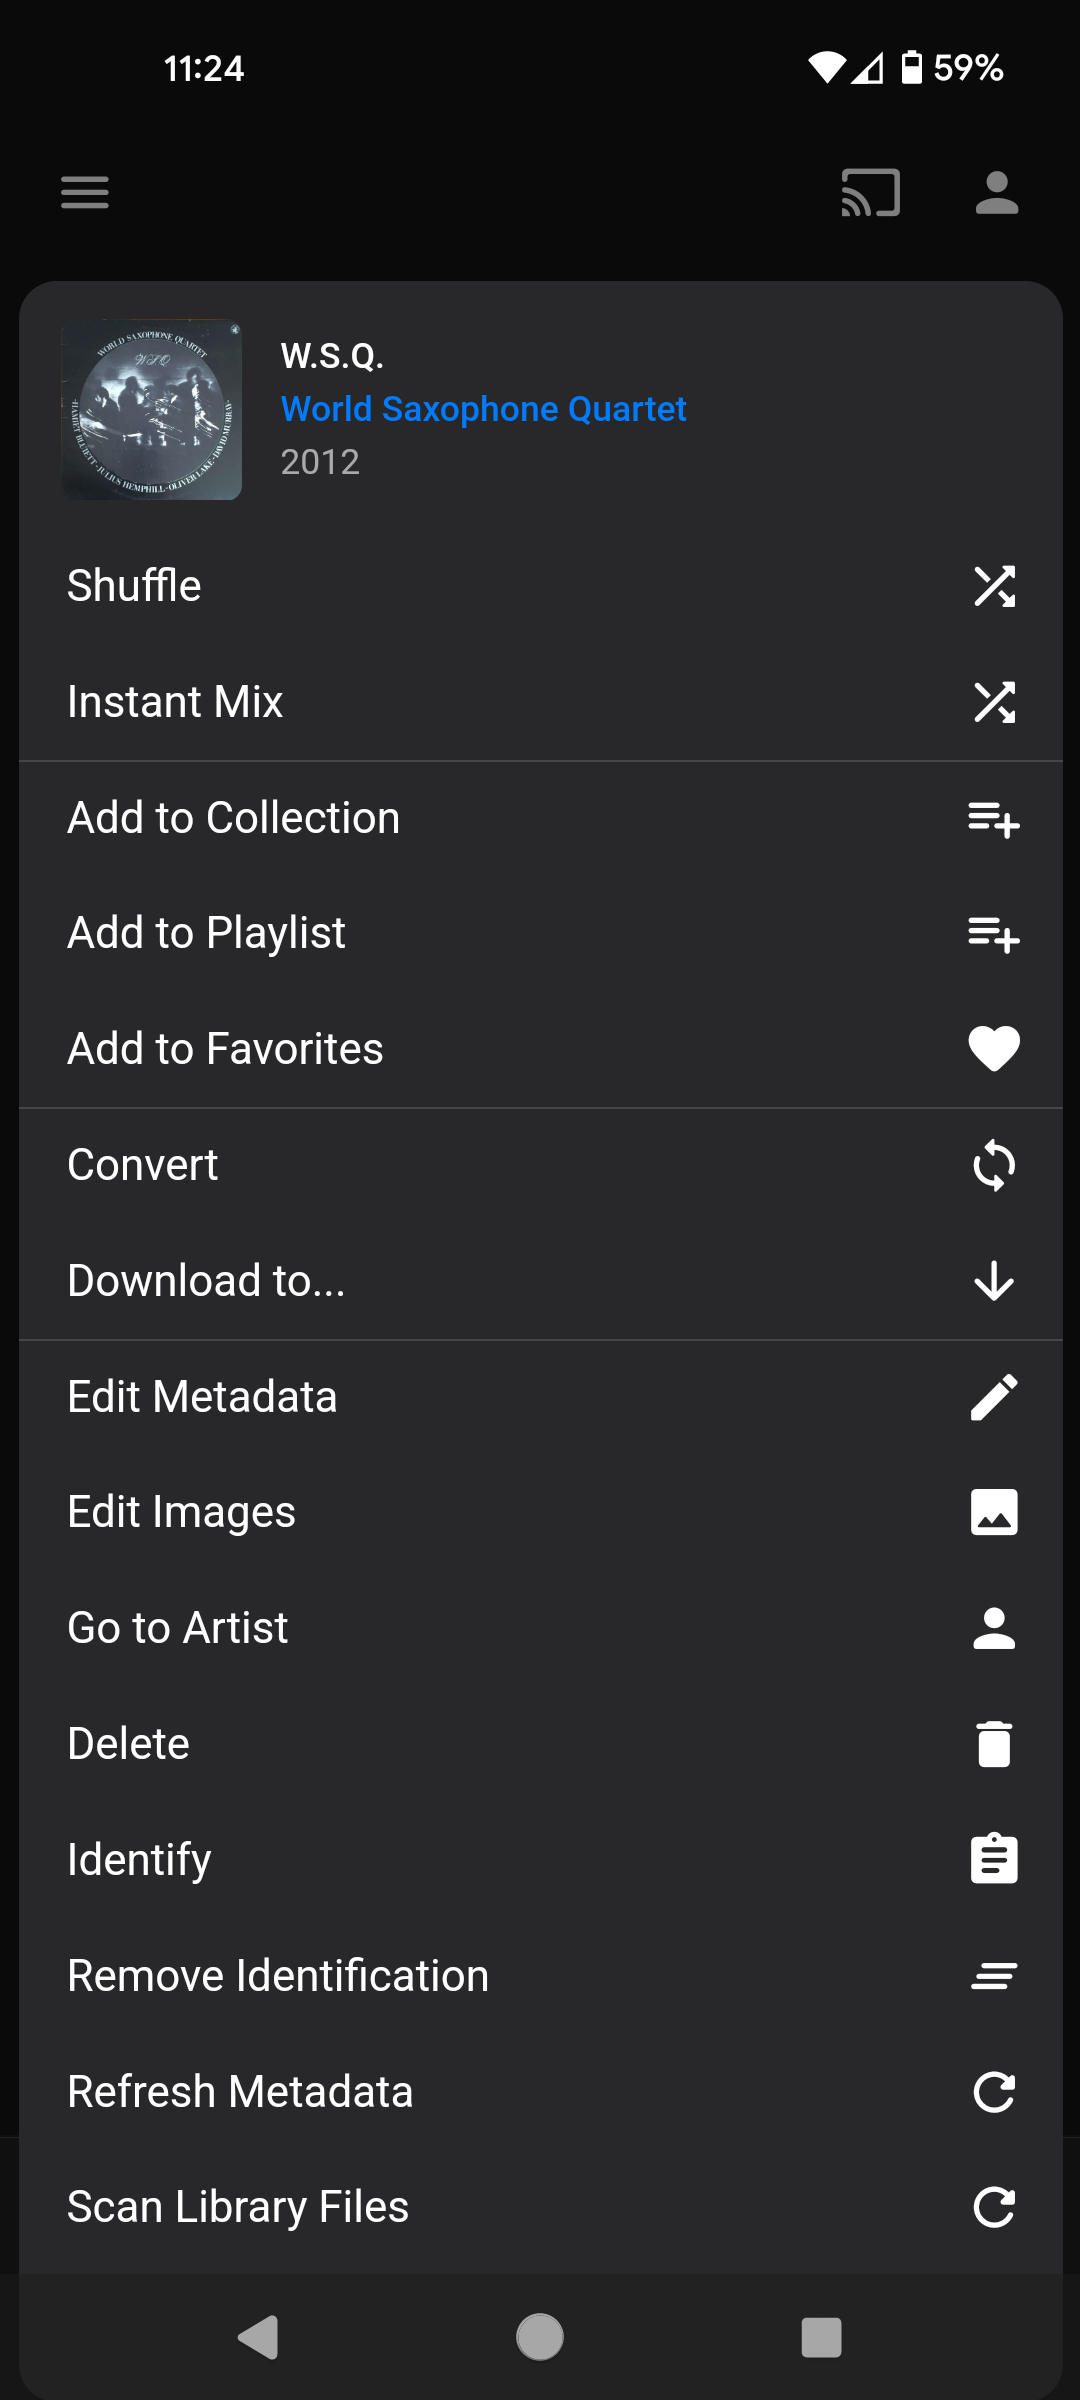Screen dimensions: 1080x2400
Task: Click the Convert sync-arrows icon
Action: tap(994, 1166)
